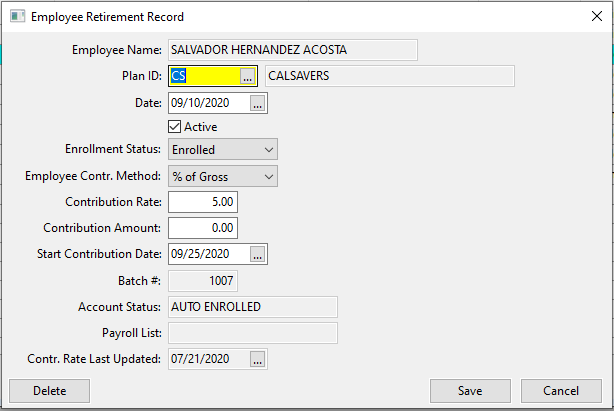
Task: Focus the Contribution Rate field
Action: tap(203, 203)
